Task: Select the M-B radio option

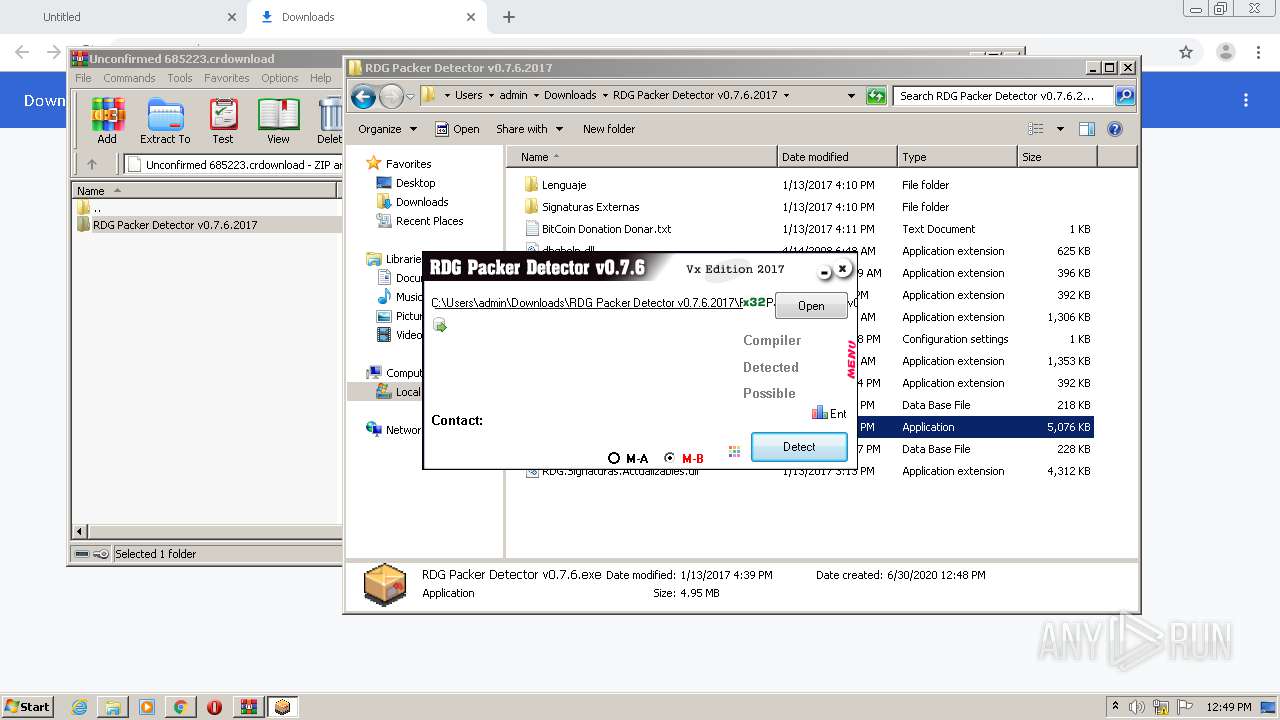Action: click(x=669, y=458)
